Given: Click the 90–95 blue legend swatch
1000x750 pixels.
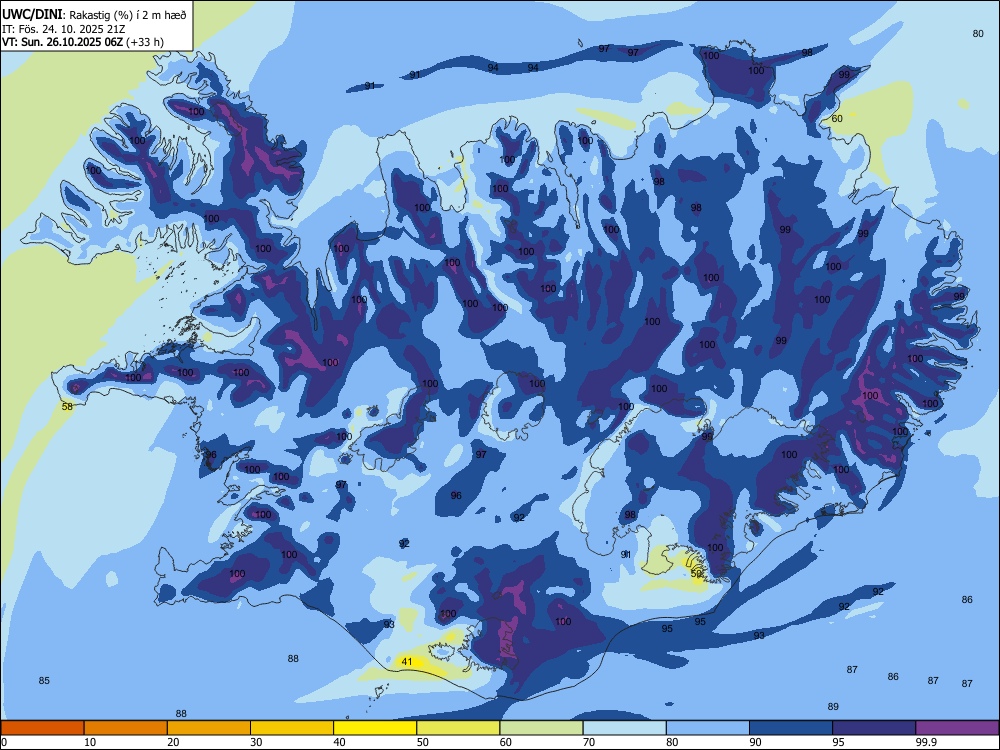Looking at the screenshot, I should (x=791, y=728).
